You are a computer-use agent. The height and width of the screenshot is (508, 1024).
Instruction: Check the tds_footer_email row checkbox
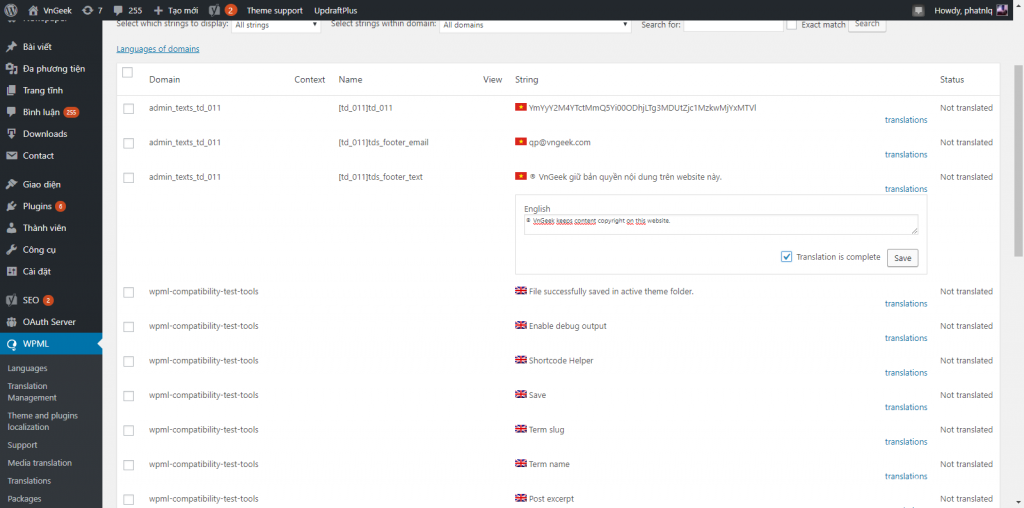pyautogui.click(x=129, y=143)
